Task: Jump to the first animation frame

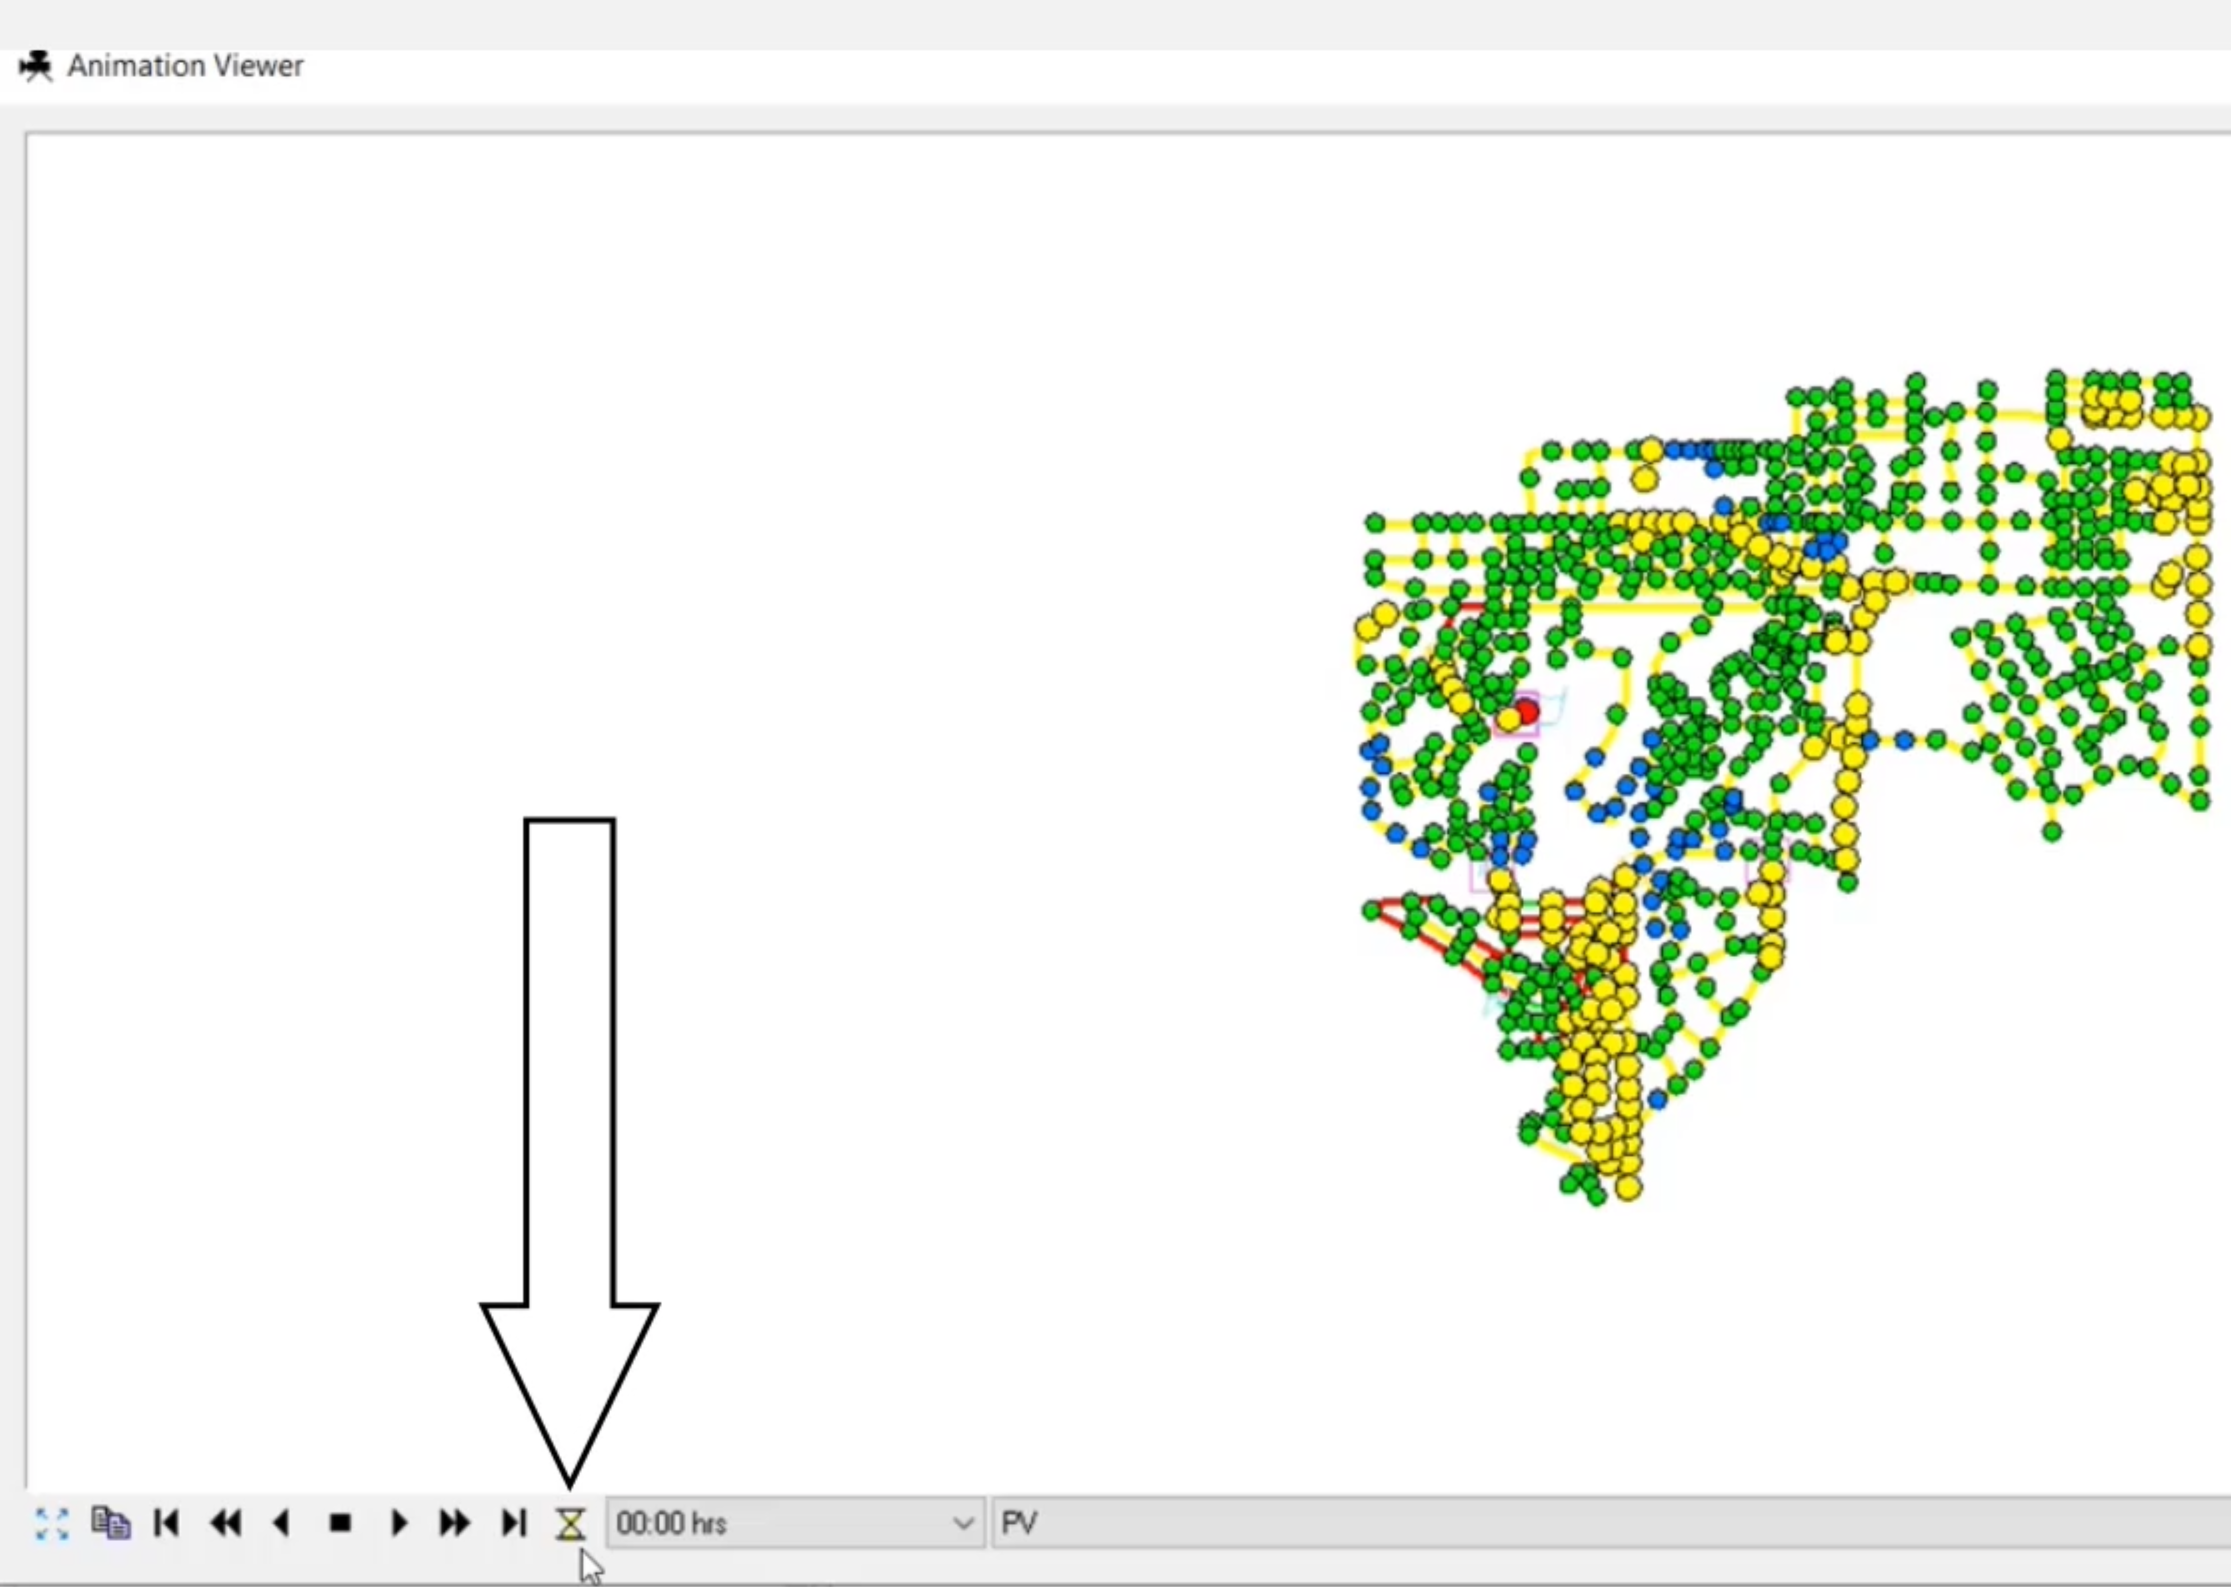Action: (167, 1523)
